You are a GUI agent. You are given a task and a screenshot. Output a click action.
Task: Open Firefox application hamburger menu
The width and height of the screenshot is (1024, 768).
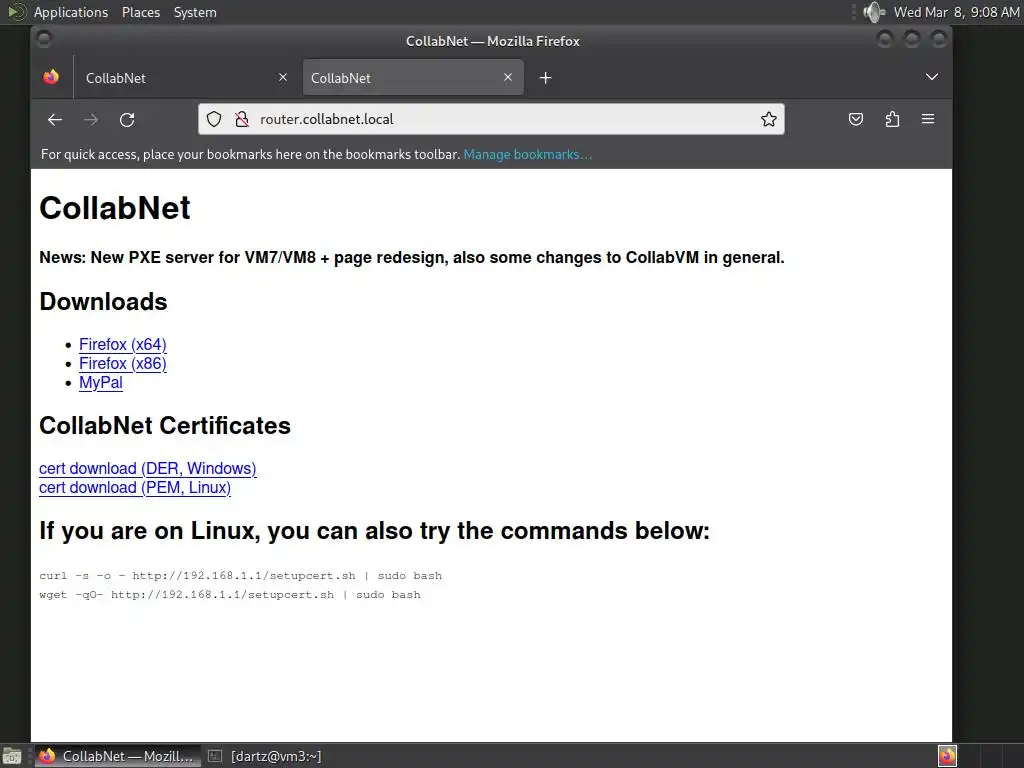[x=928, y=119]
